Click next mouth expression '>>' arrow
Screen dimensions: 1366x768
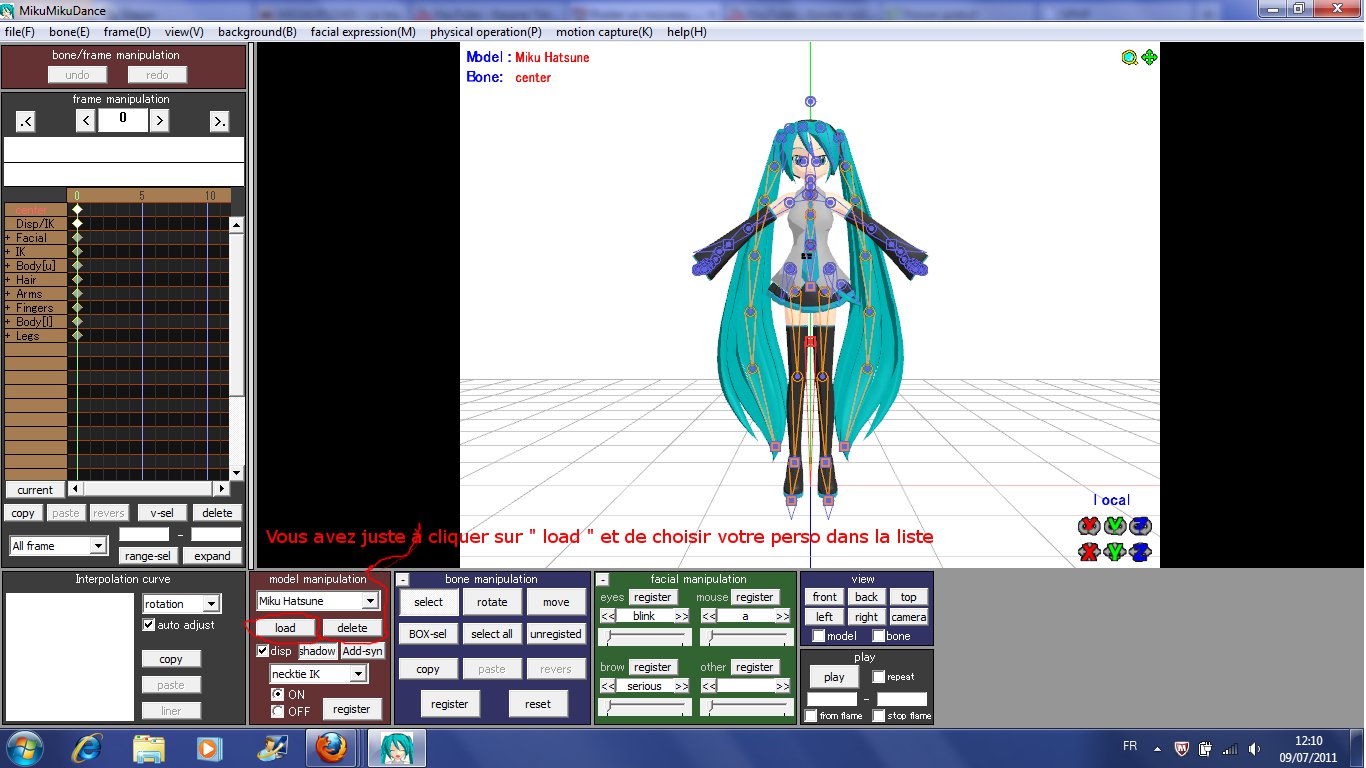coord(782,616)
